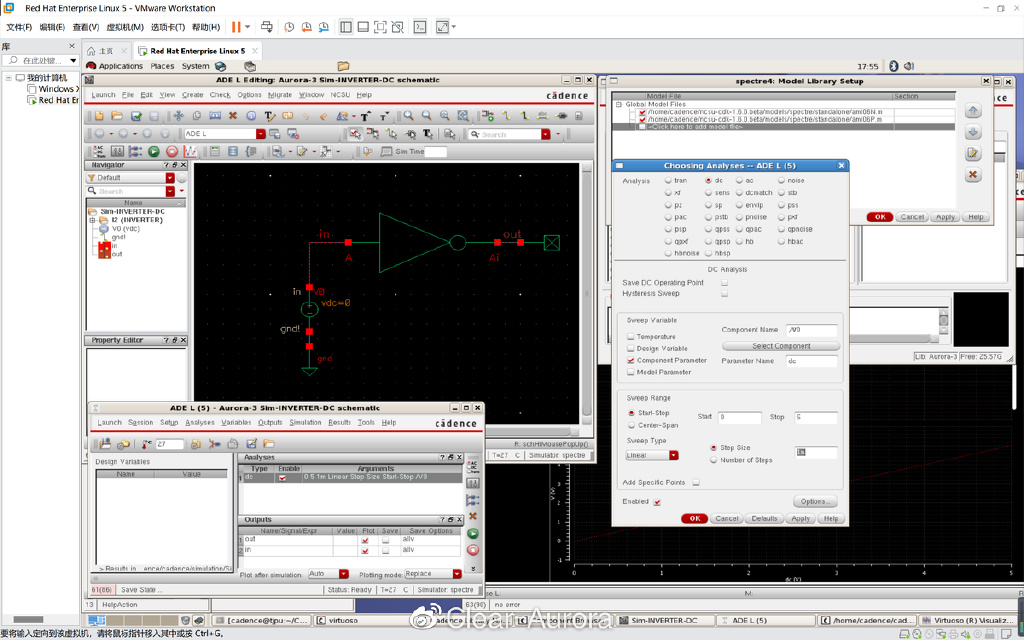Click the thermometer temperature icon in ADE toolbar
Screen dimensions: 1024x640
coord(146,444)
